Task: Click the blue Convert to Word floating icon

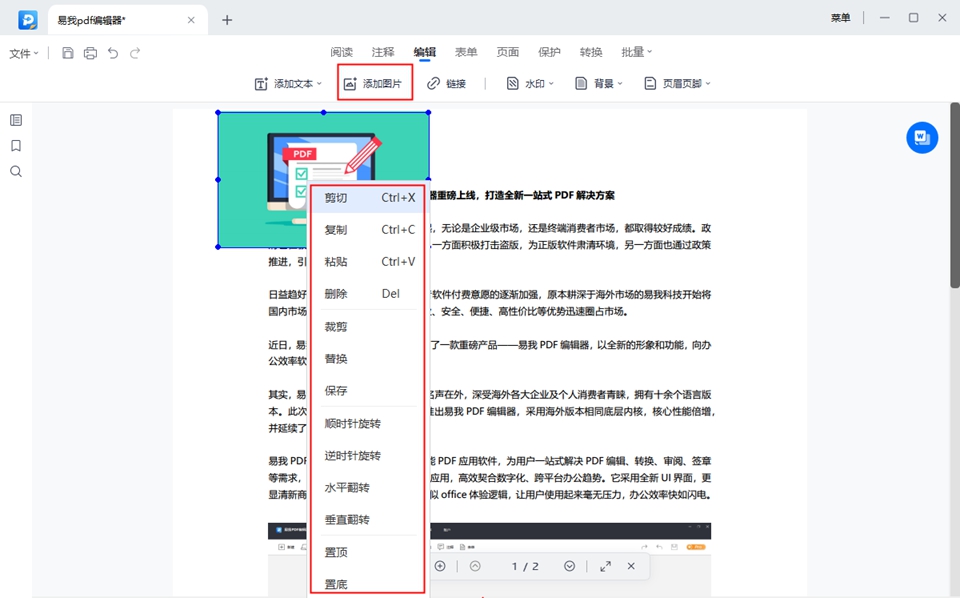Action: (x=922, y=138)
